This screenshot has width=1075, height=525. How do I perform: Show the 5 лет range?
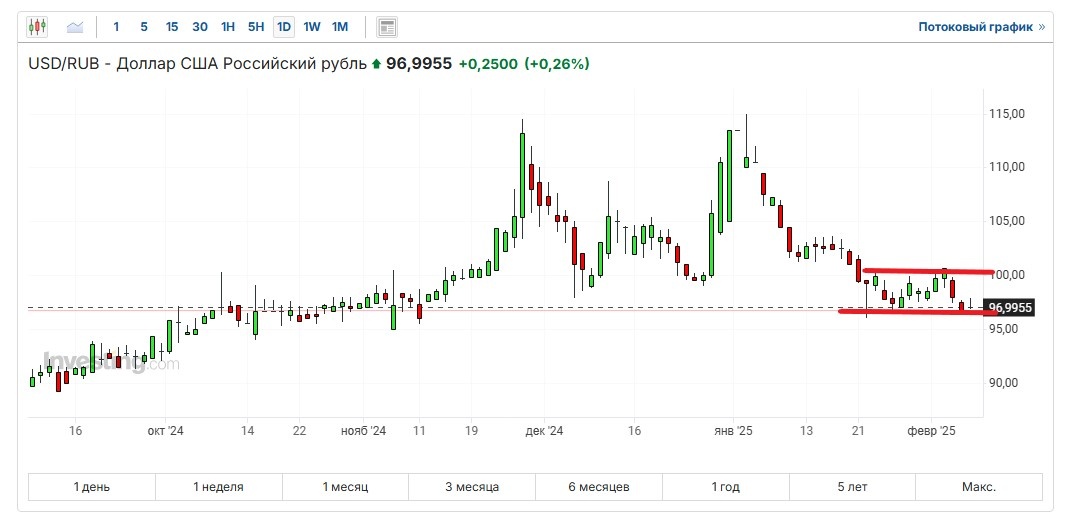click(x=852, y=487)
